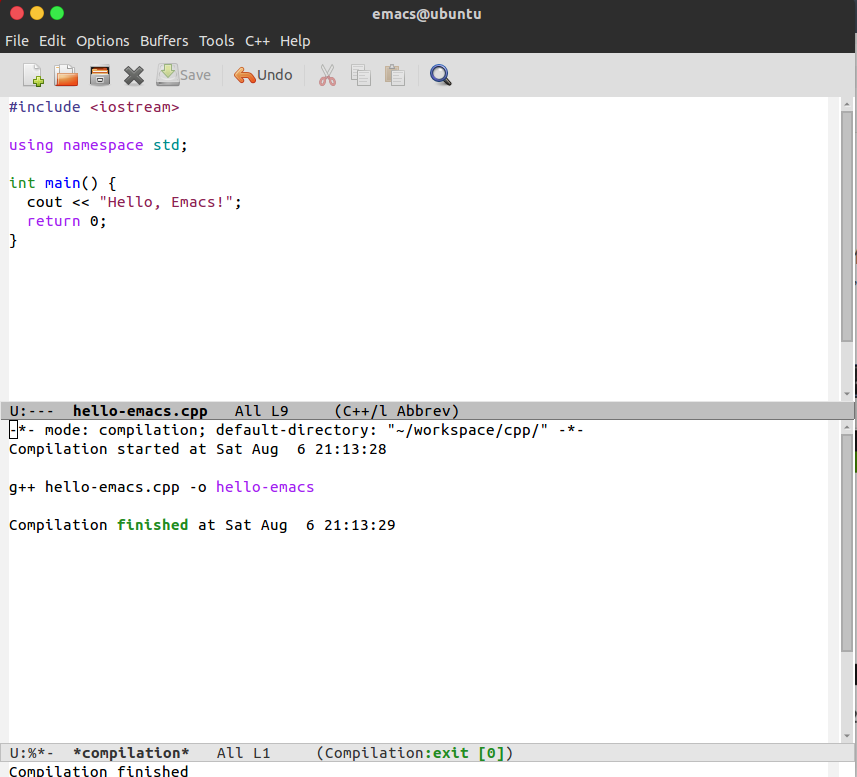
Task: Click the Cut scissors icon
Action: (327, 75)
